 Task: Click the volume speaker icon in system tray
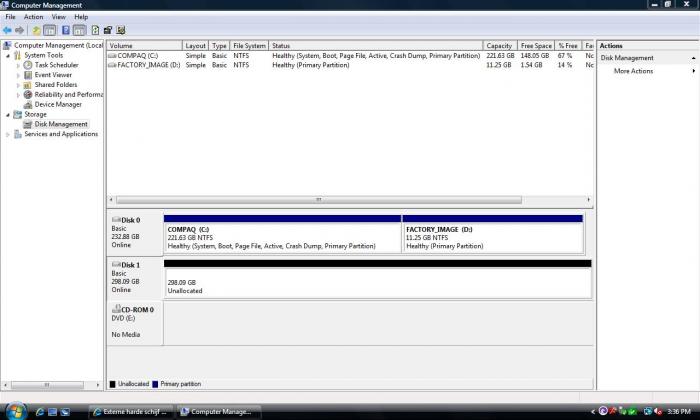pyautogui.click(x=658, y=411)
